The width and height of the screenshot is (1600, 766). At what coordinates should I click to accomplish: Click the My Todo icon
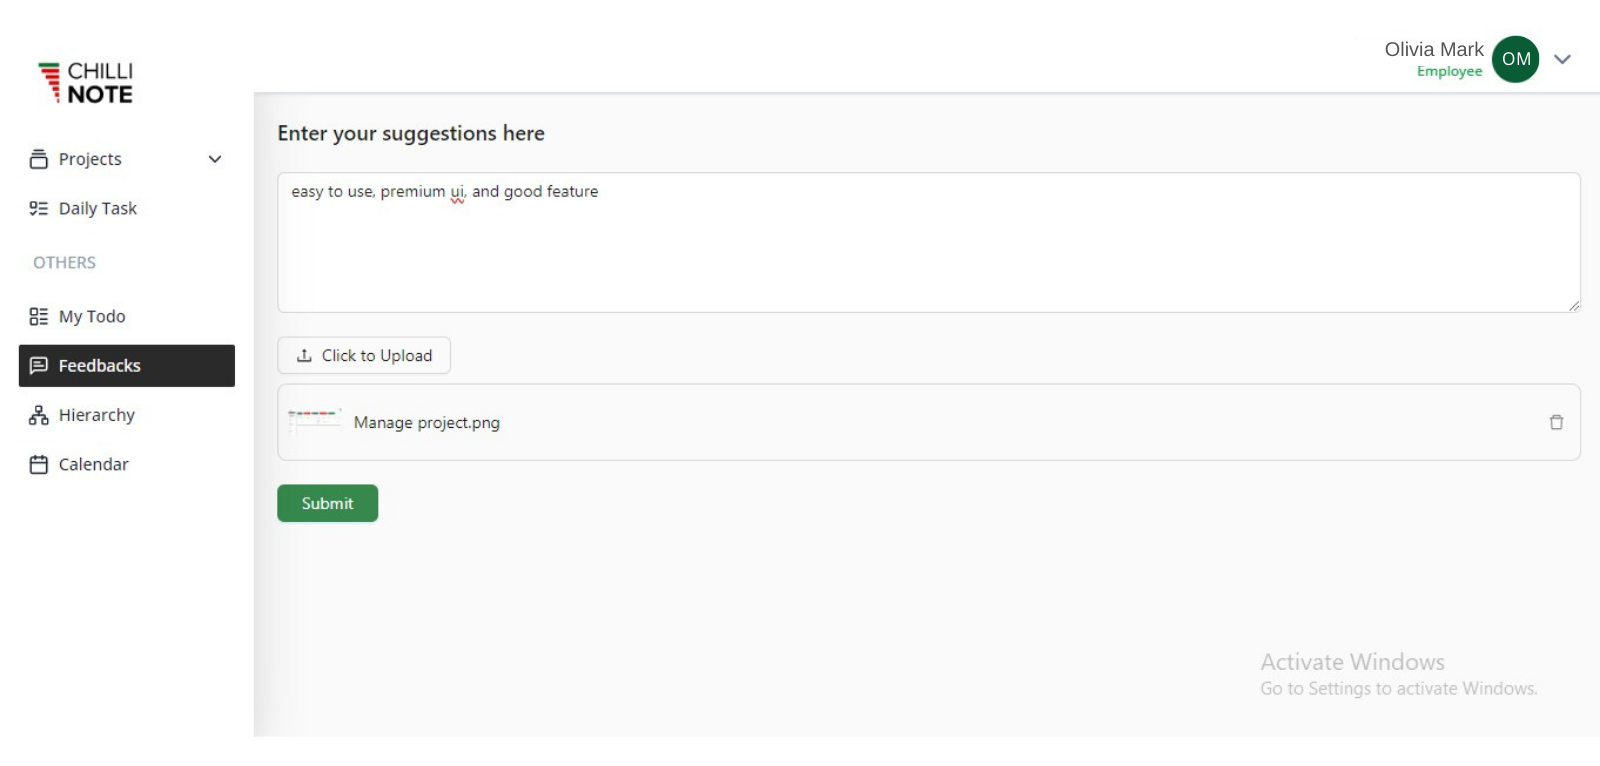(39, 316)
